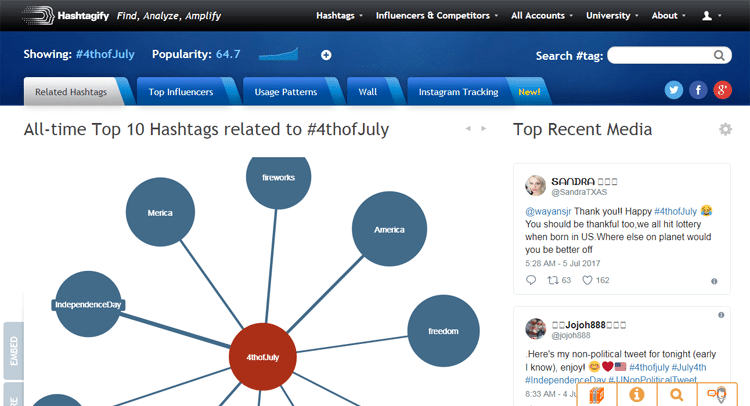This screenshot has width=750, height=406.
Task: Click Sandra's profile avatar
Action: 536,186
